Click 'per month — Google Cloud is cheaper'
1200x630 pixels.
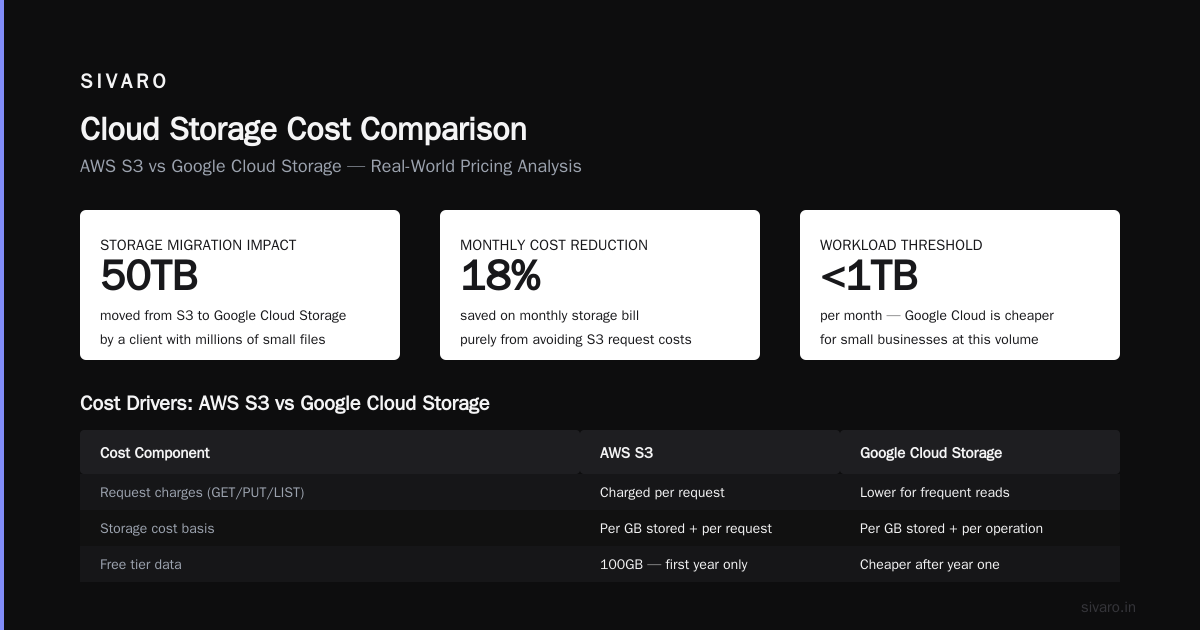937,315
